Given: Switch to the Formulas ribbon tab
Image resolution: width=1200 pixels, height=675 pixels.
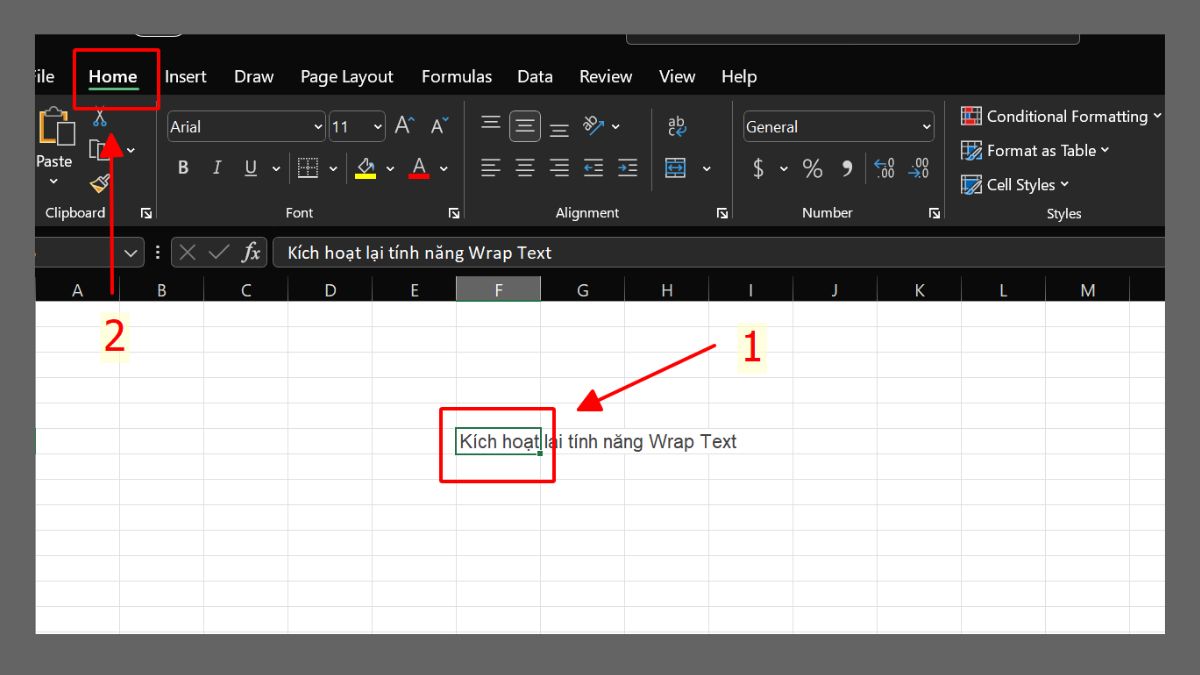Looking at the screenshot, I should tap(456, 76).
